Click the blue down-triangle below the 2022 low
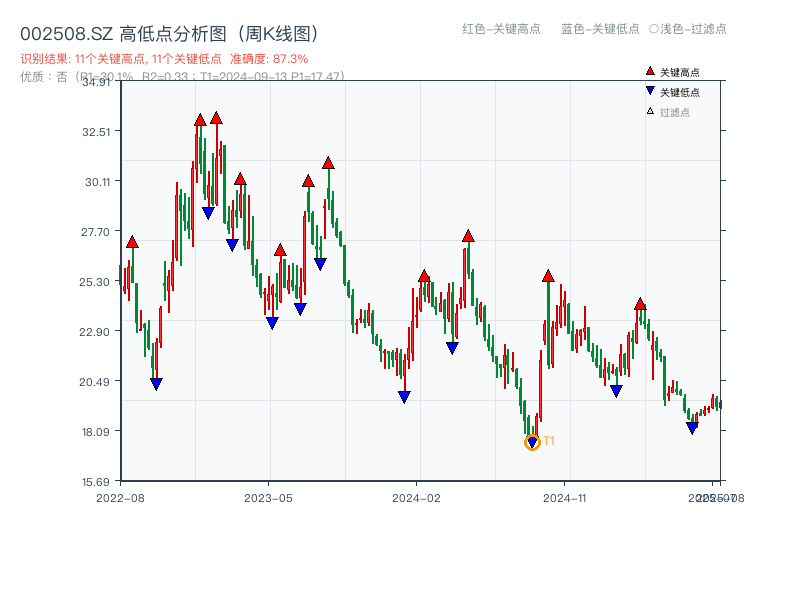The width and height of the screenshot is (800, 600). (156, 383)
